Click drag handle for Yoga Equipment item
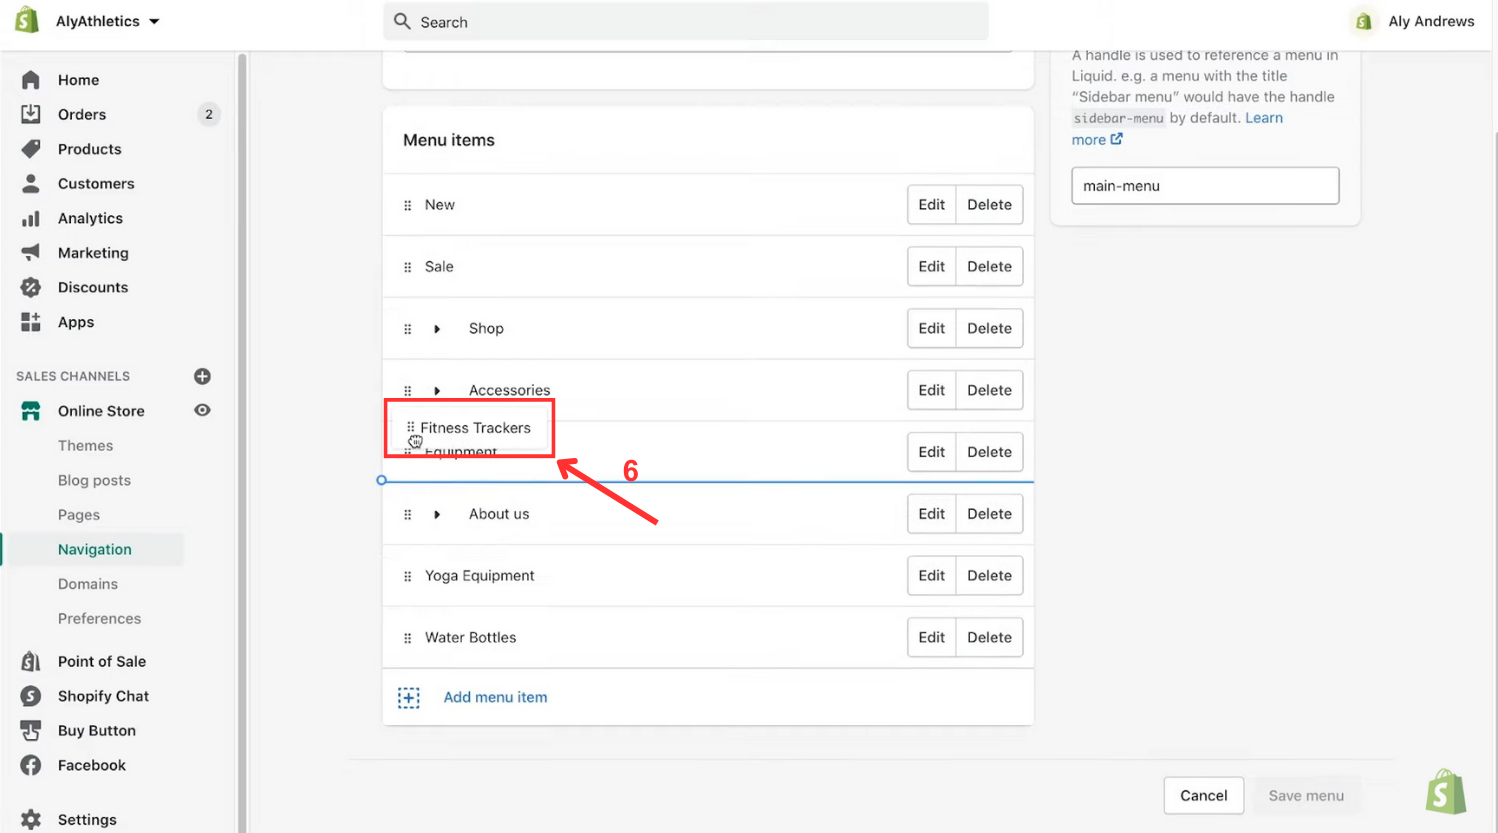Image resolution: width=1498 pixels, height=833 pixels. [x=407, y=576]
